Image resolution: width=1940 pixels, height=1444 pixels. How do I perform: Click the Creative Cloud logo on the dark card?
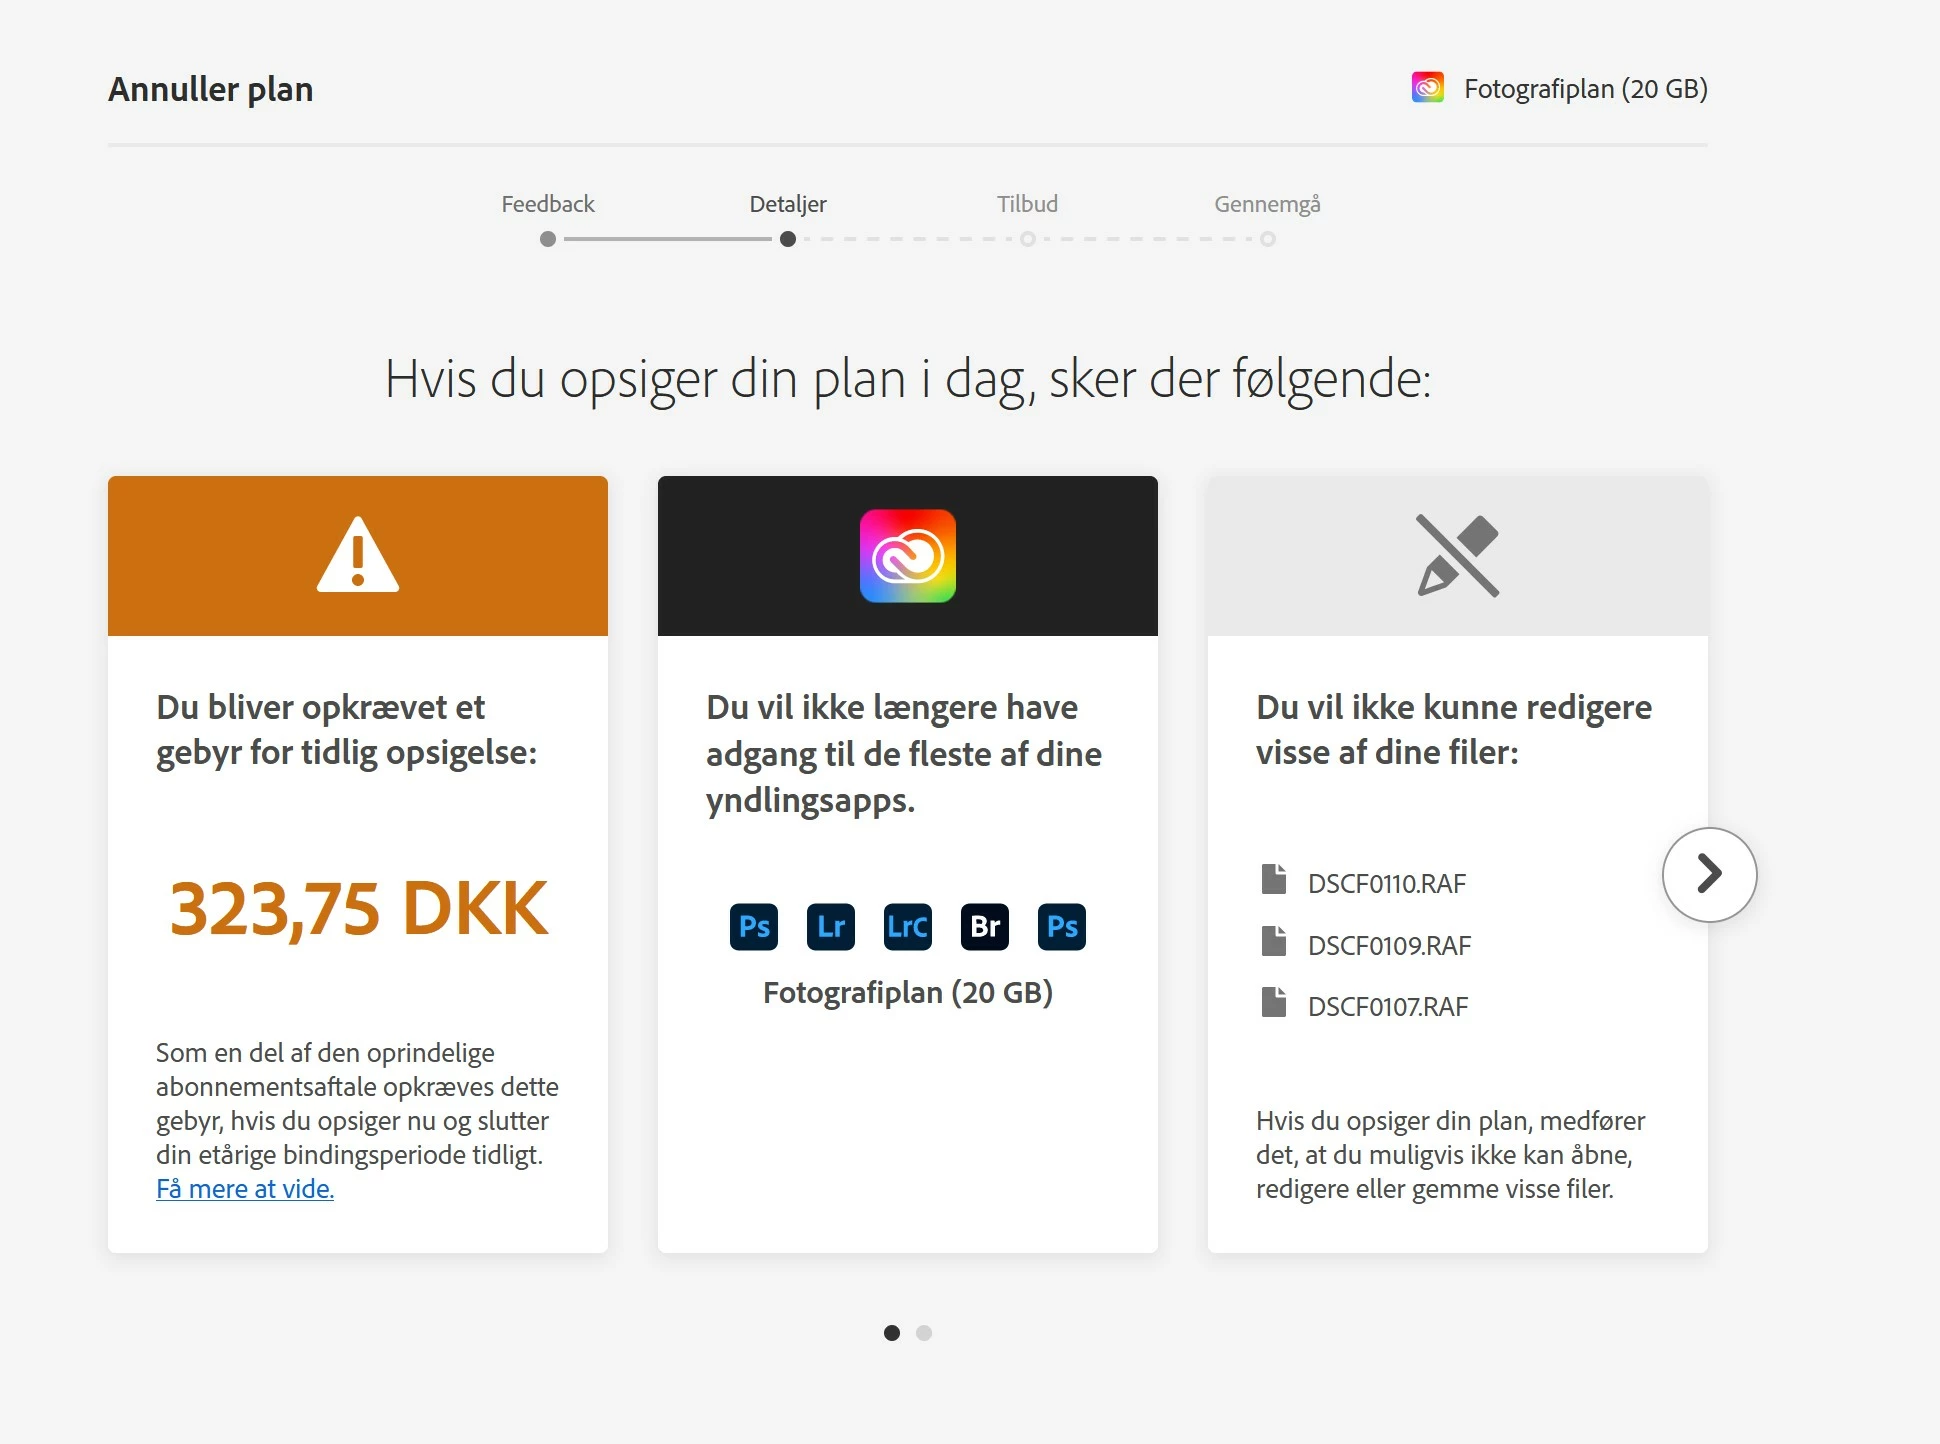point(908,556)
